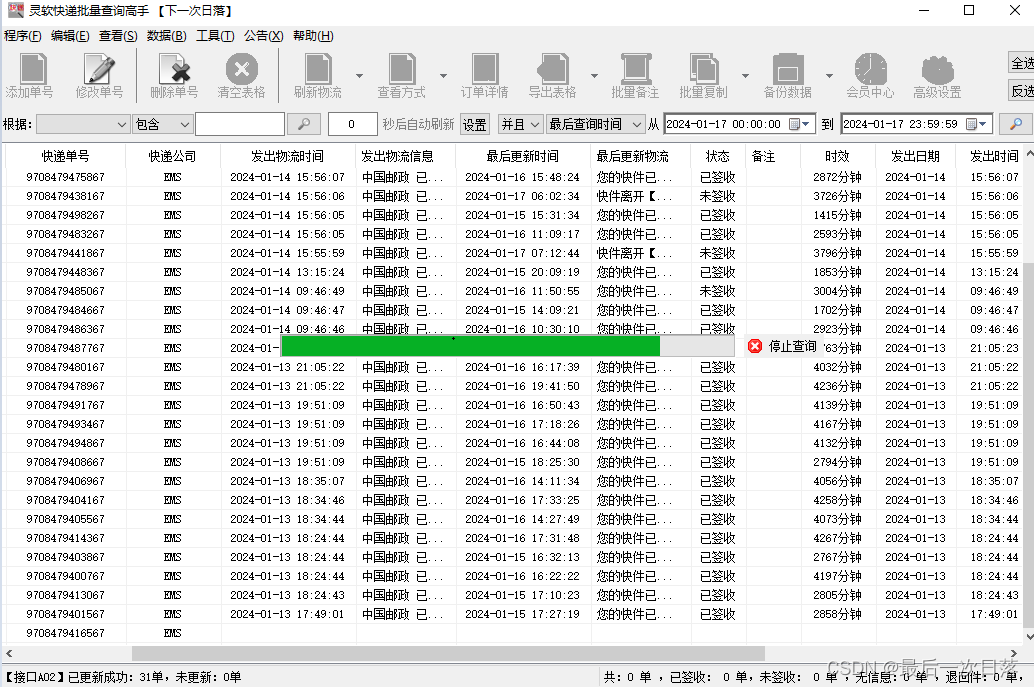Click the filter keyword text box
This screenshot has height=687, width=1034.
pos(240,124)
